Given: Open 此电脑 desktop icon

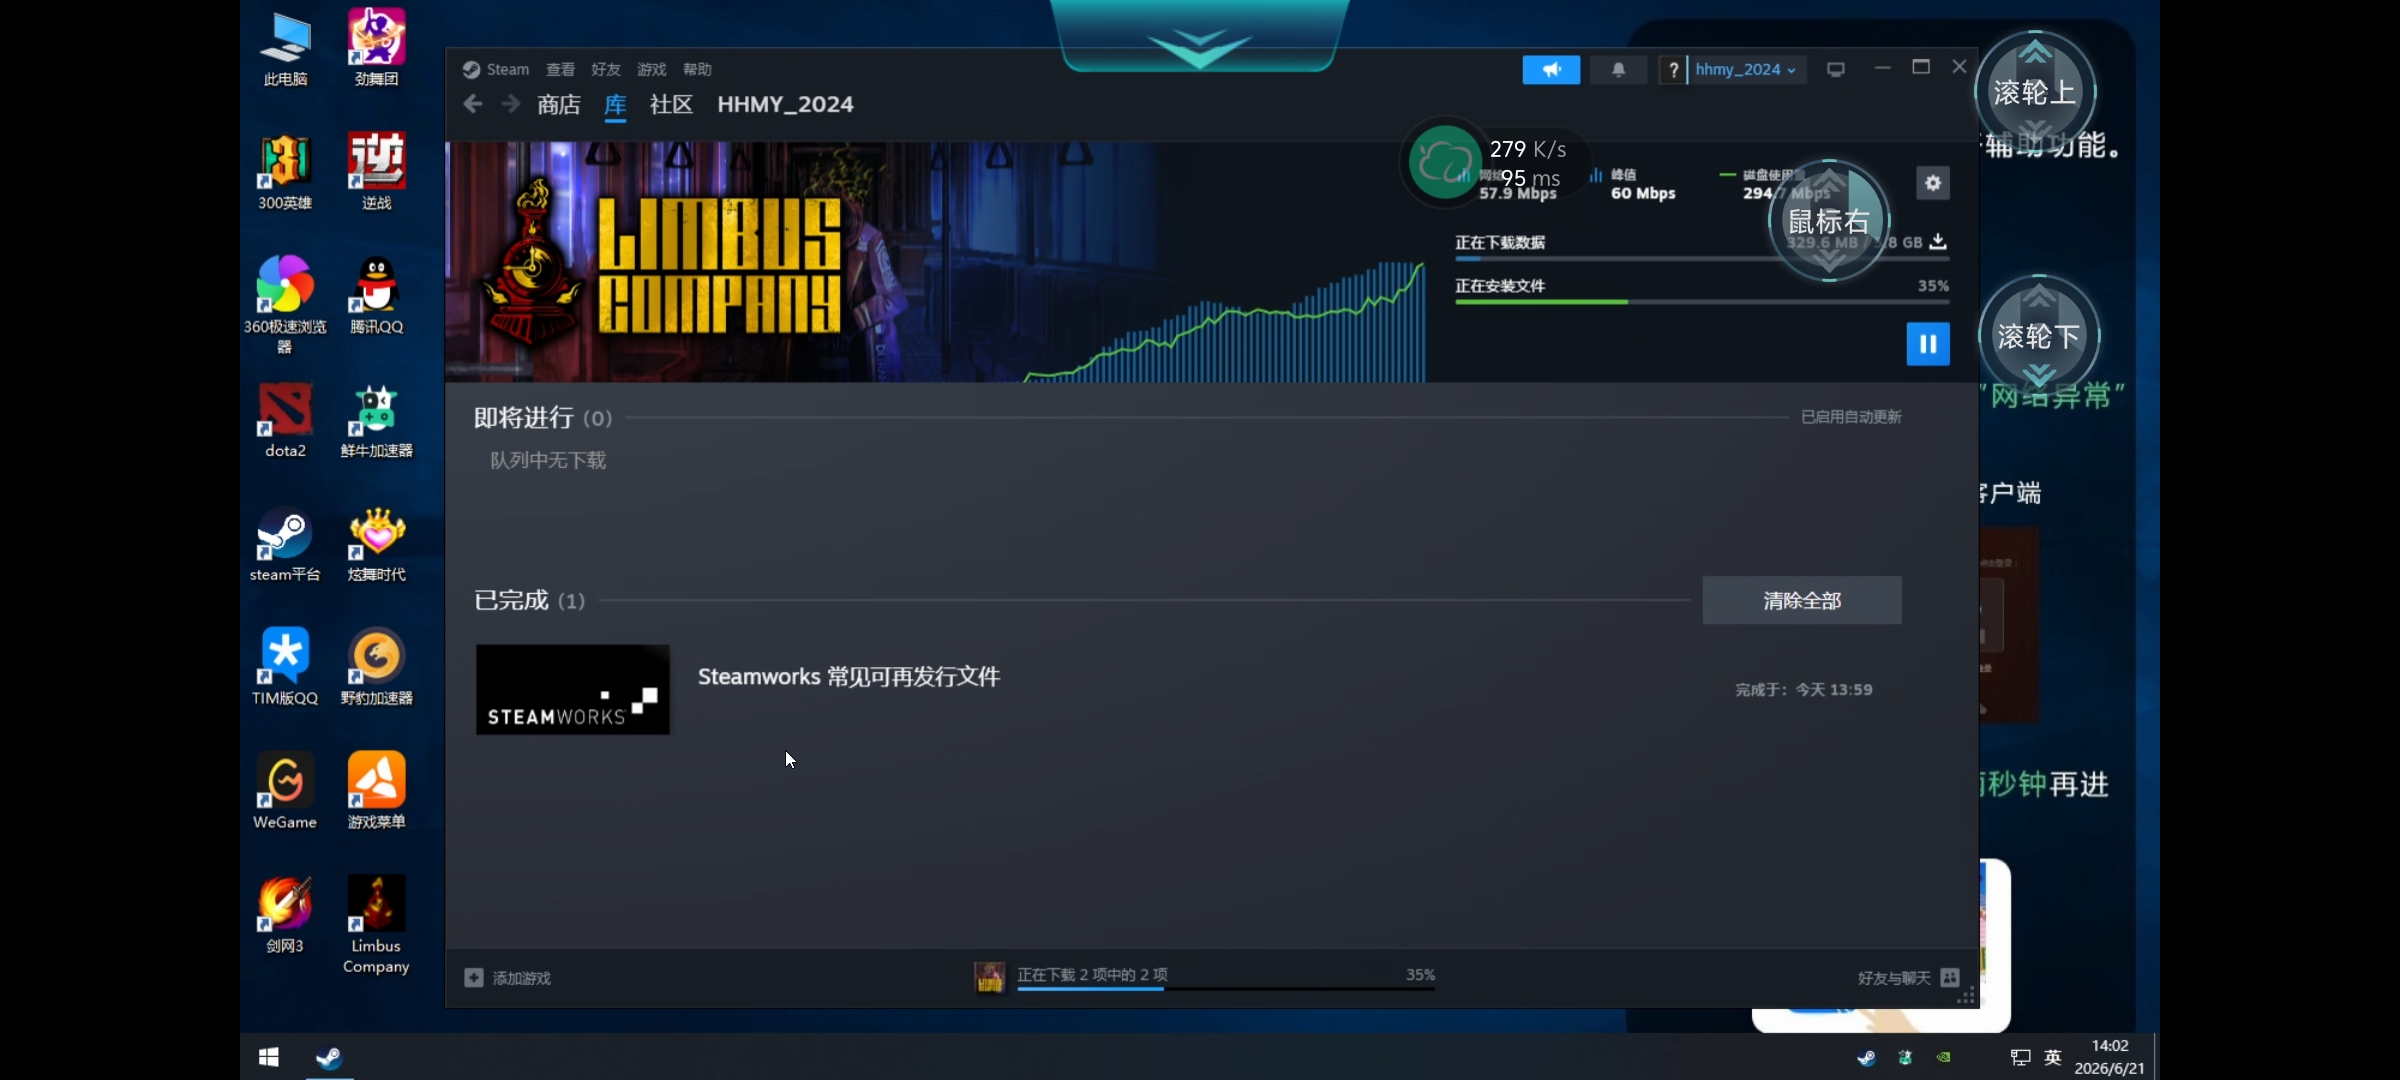Looking at the screenshot, I should (285, 50).
